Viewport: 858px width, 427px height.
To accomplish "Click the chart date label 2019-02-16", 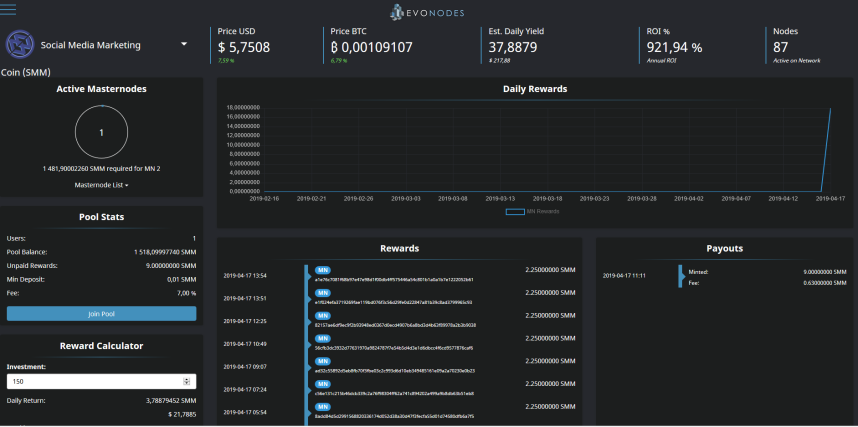I will click(x=264, y=199).
